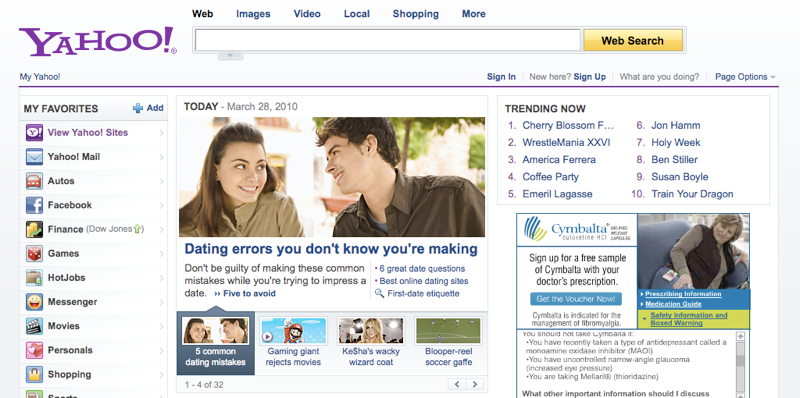The image size is (800, 398).
Task: Click the Sign In link
Action: (x=501, y=77)
